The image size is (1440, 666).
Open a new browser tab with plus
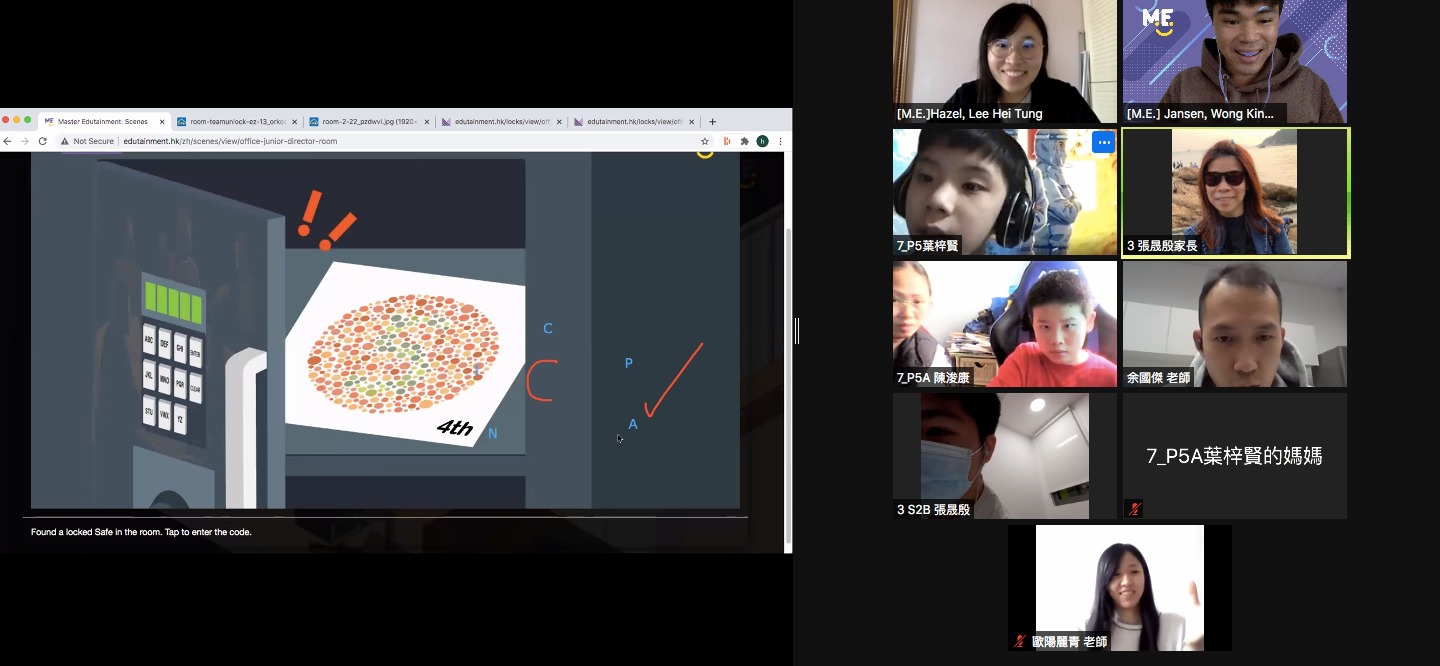[x=713, y=122]
